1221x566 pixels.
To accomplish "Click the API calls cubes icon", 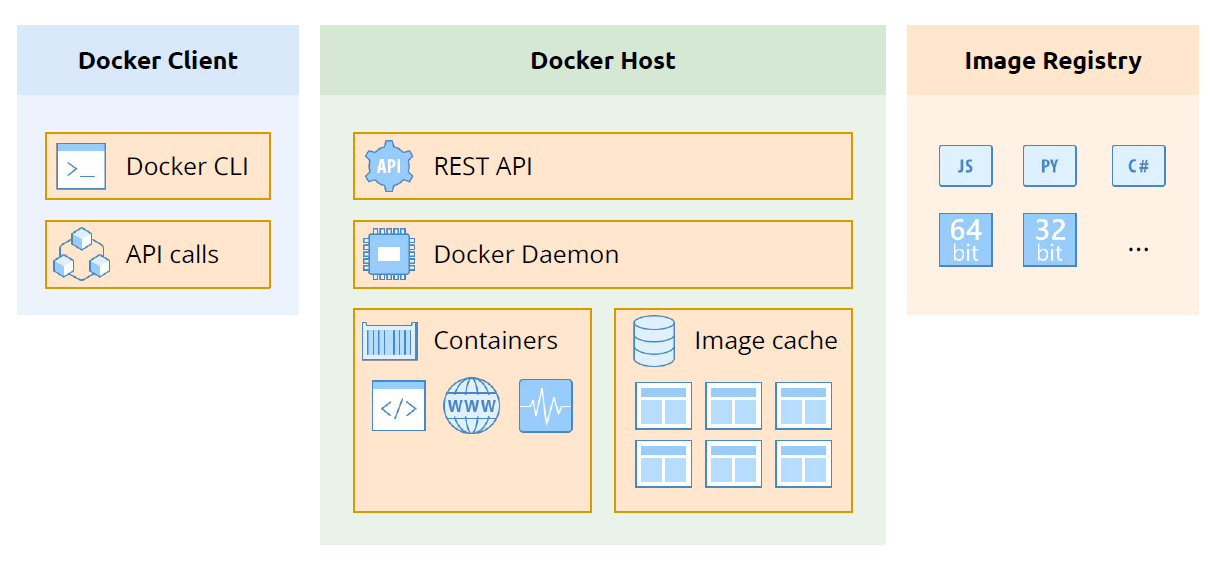I will pos(81,254).
